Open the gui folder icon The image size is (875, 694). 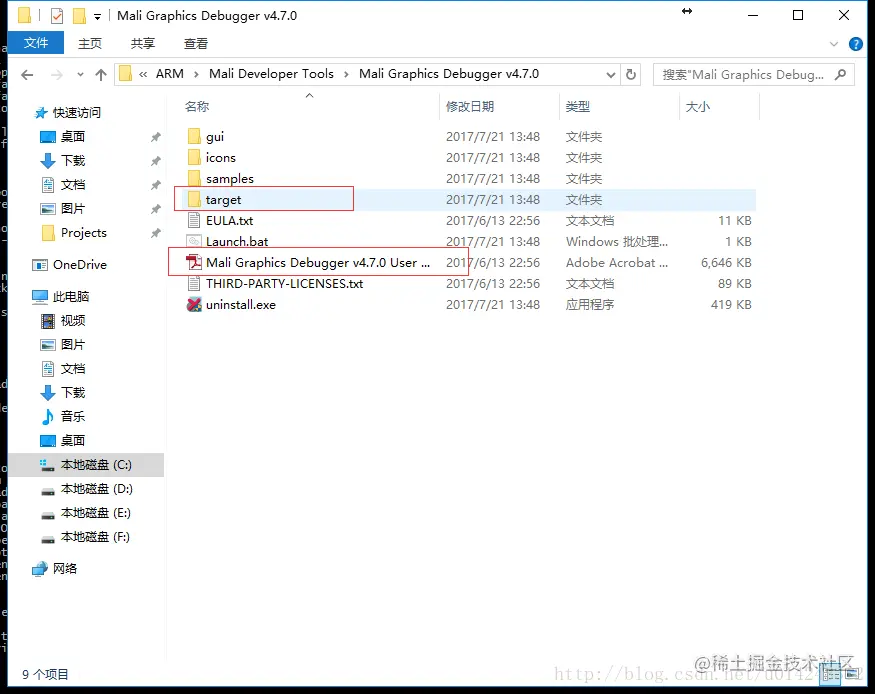click(x=194, y=137)
